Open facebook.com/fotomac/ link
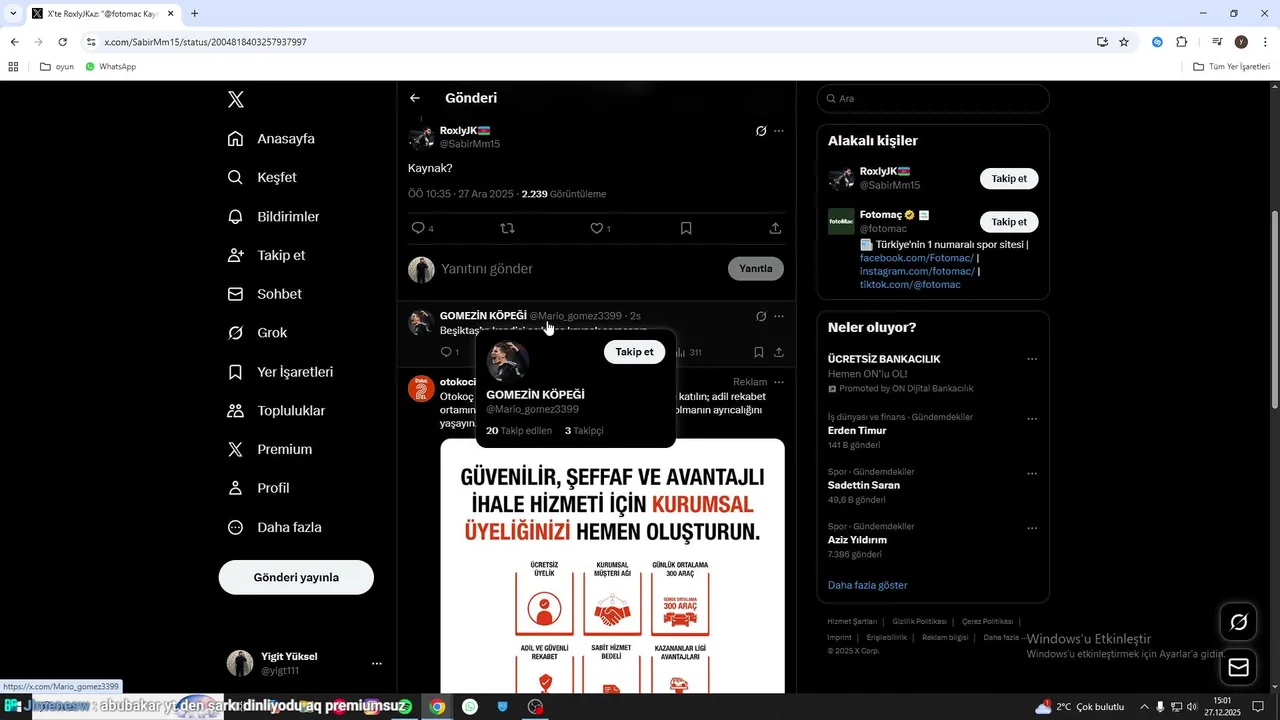Image resolution: width=1280 pixels, height=720 pixels. pos(917,258)
